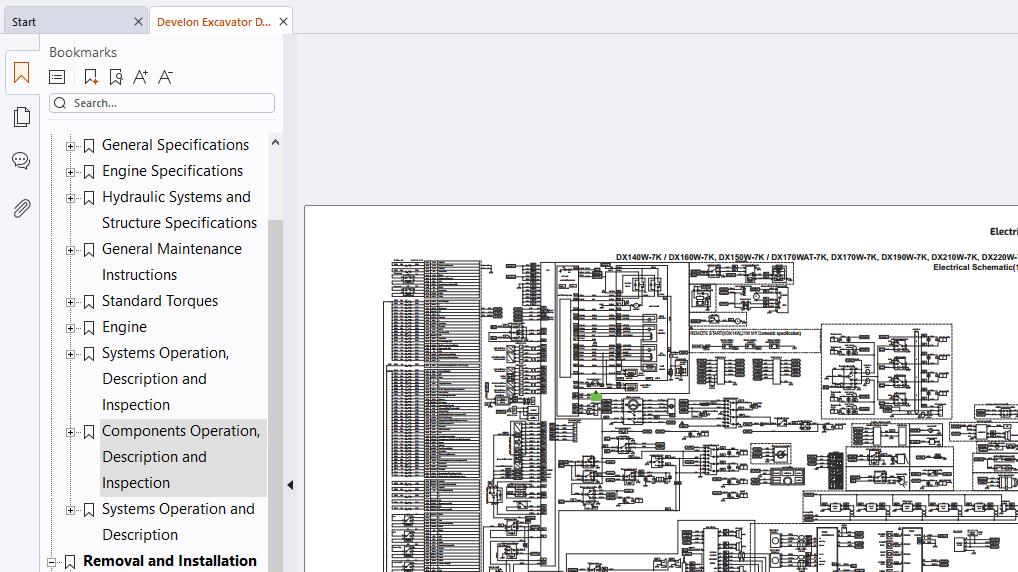Add a new bookmark icon
Screen dimensions: 1018x572
pyautogui.click(x=91, y=77)
